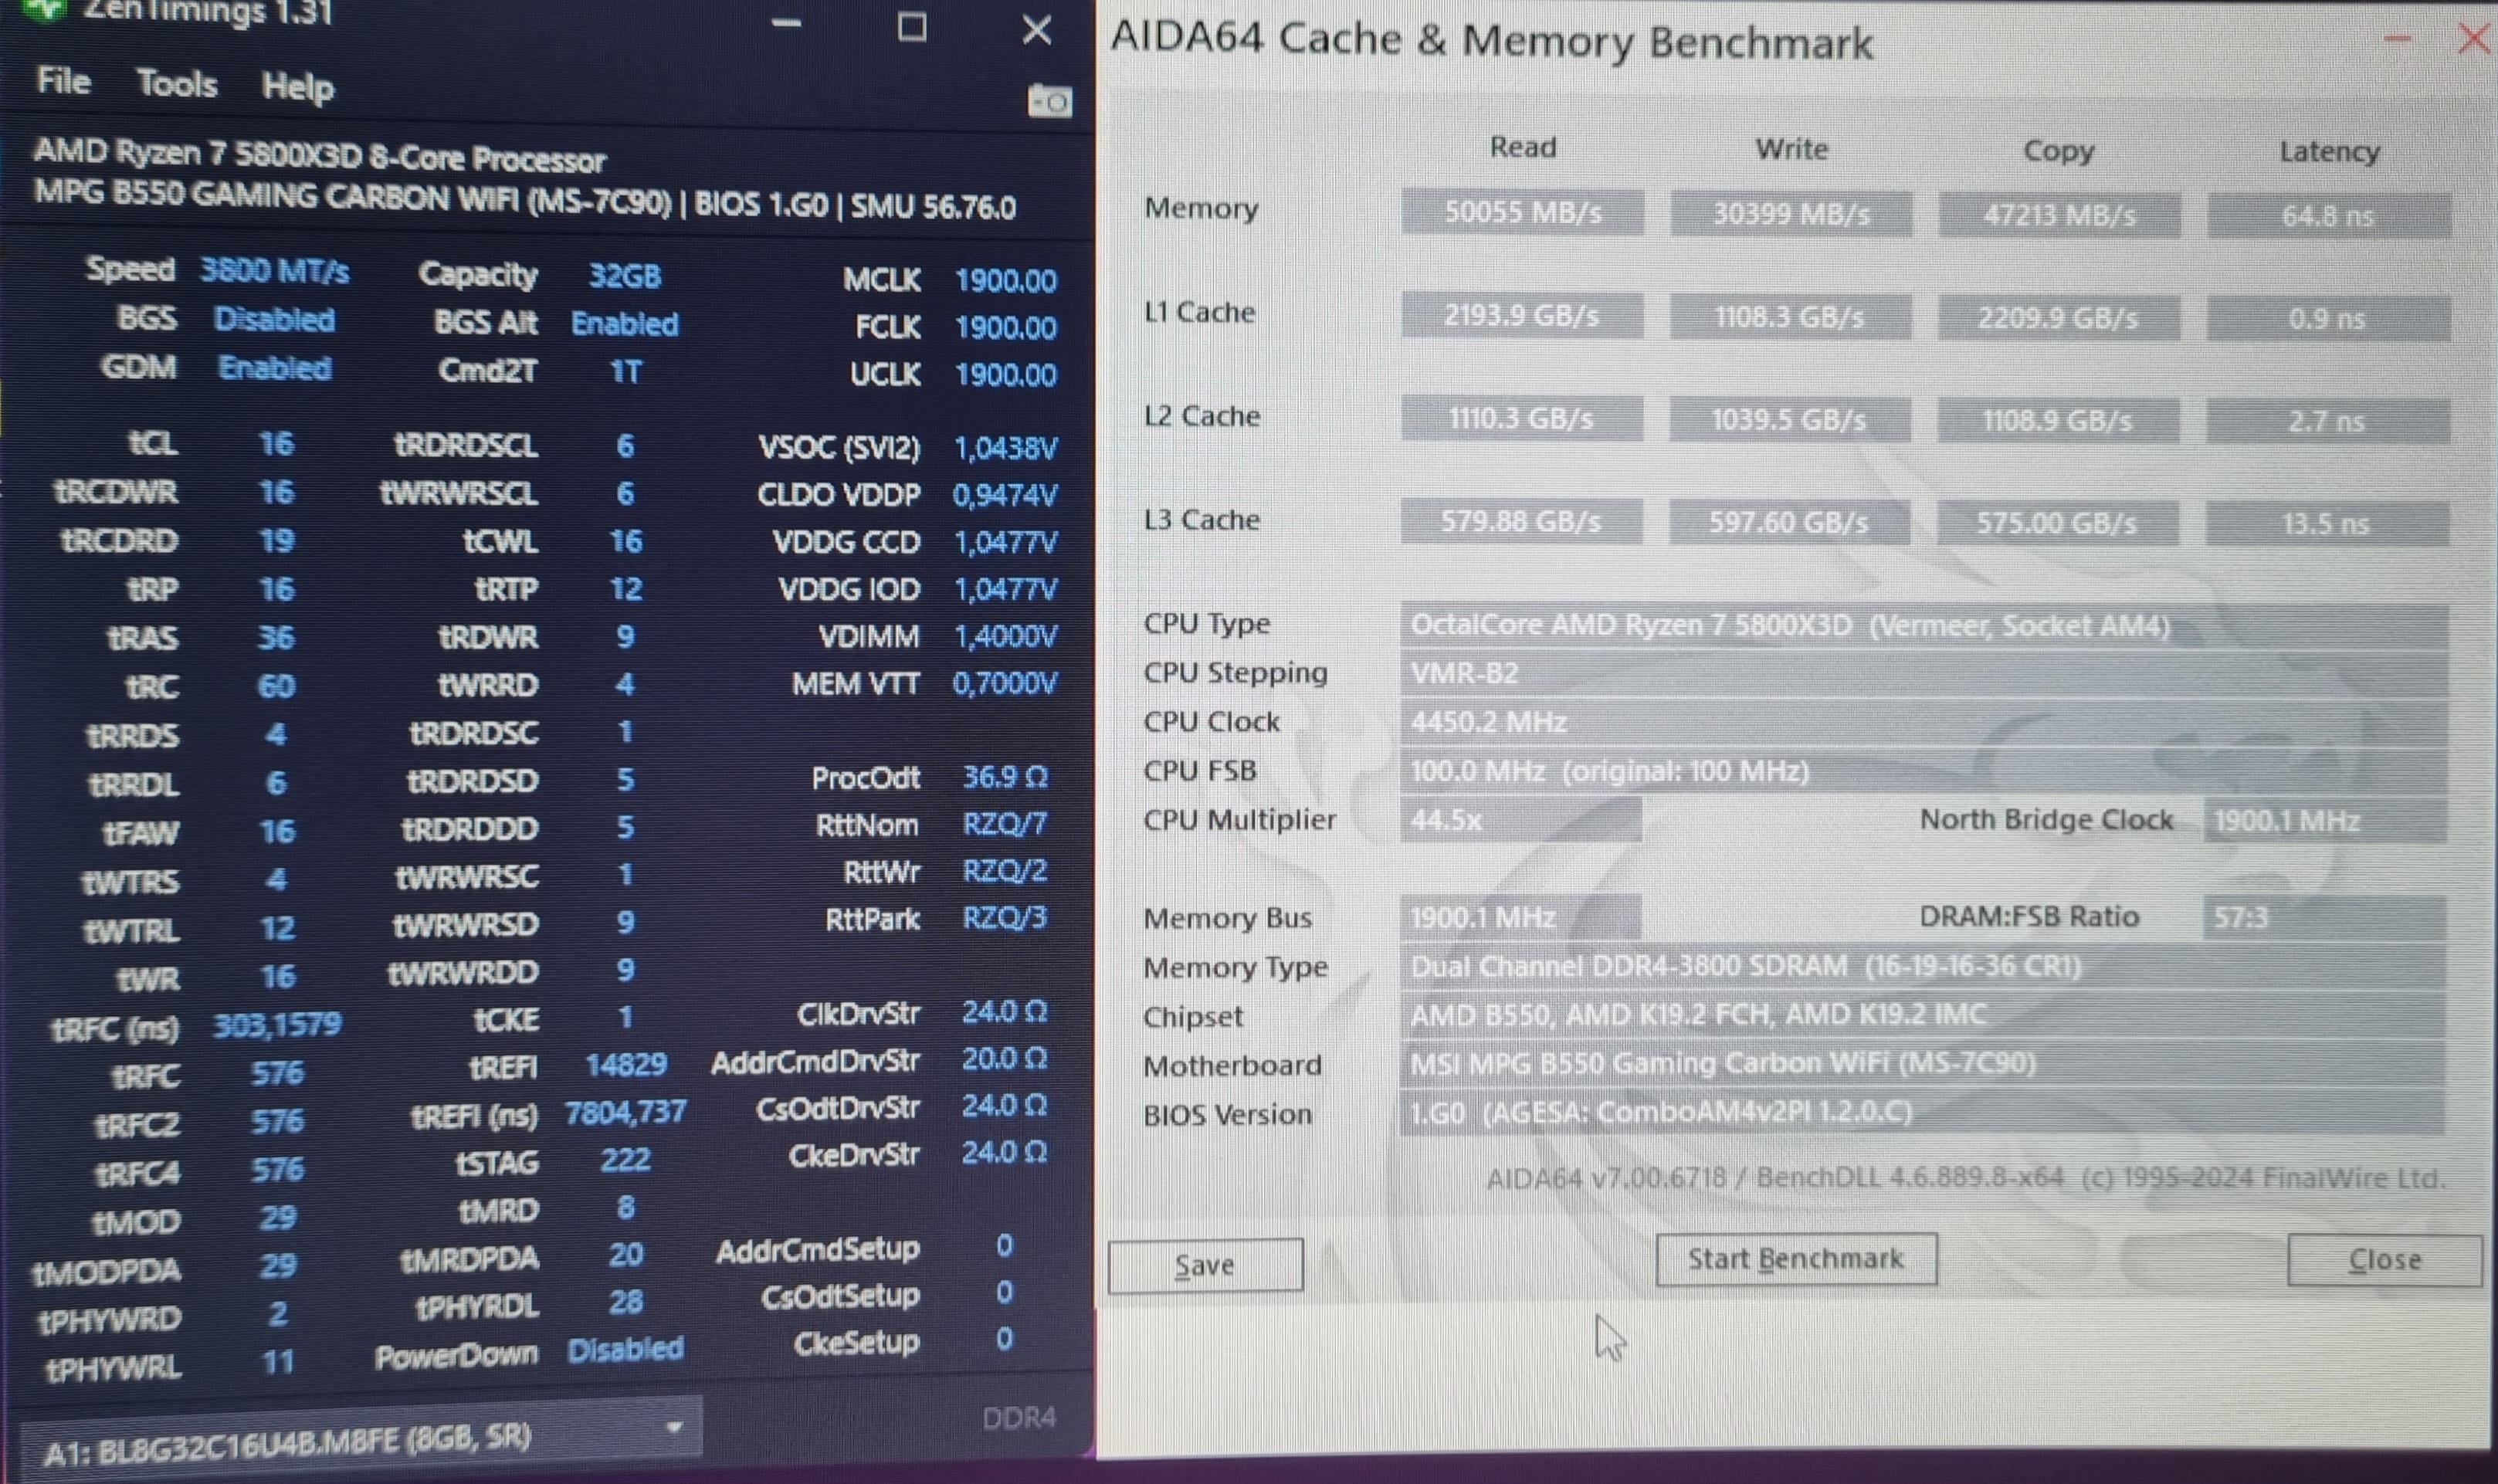Select the Memory Write value 30399 MB/s
Image resolution: width=2498 pixels, height=1484 pixels.
pos(1791,214)
